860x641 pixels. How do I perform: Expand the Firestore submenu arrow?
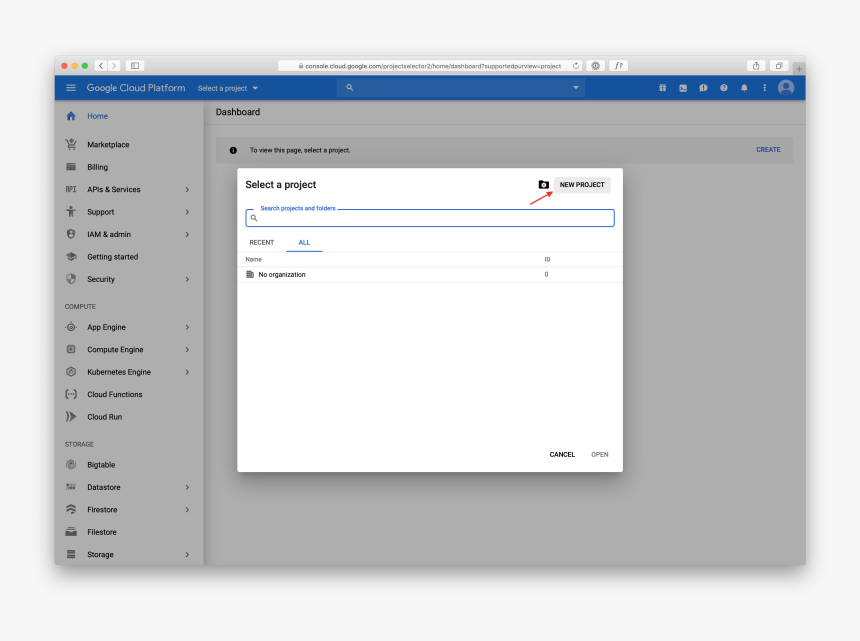[x=187, y=510]
